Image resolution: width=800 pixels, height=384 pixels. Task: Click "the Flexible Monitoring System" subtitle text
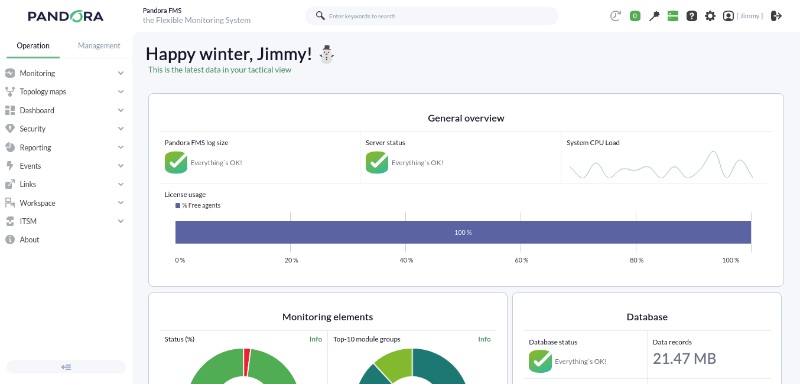click(196, 20)
